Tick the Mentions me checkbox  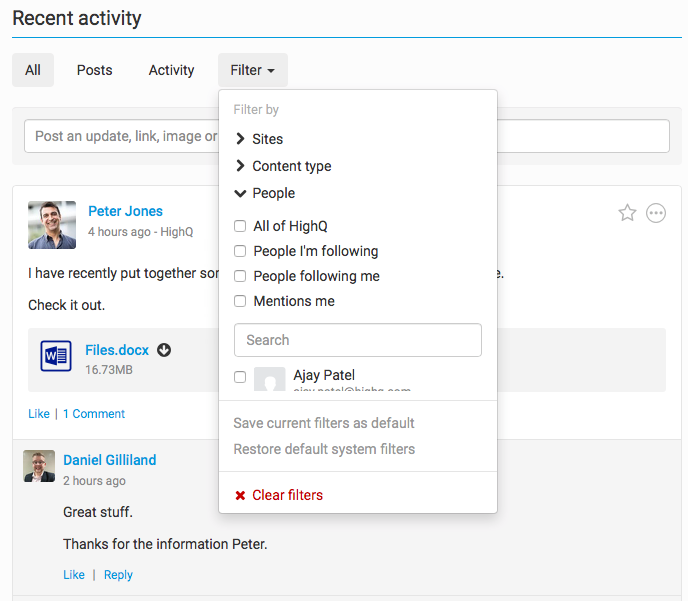240,301
